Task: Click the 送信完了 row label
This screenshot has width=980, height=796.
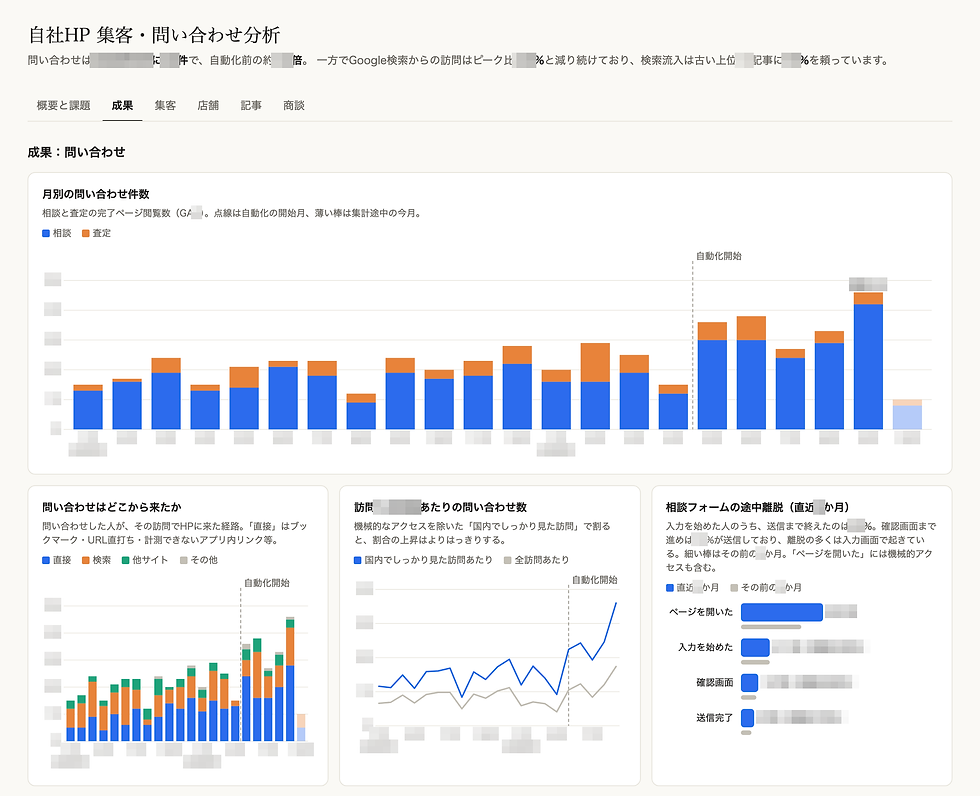Action: coord(714,718)
